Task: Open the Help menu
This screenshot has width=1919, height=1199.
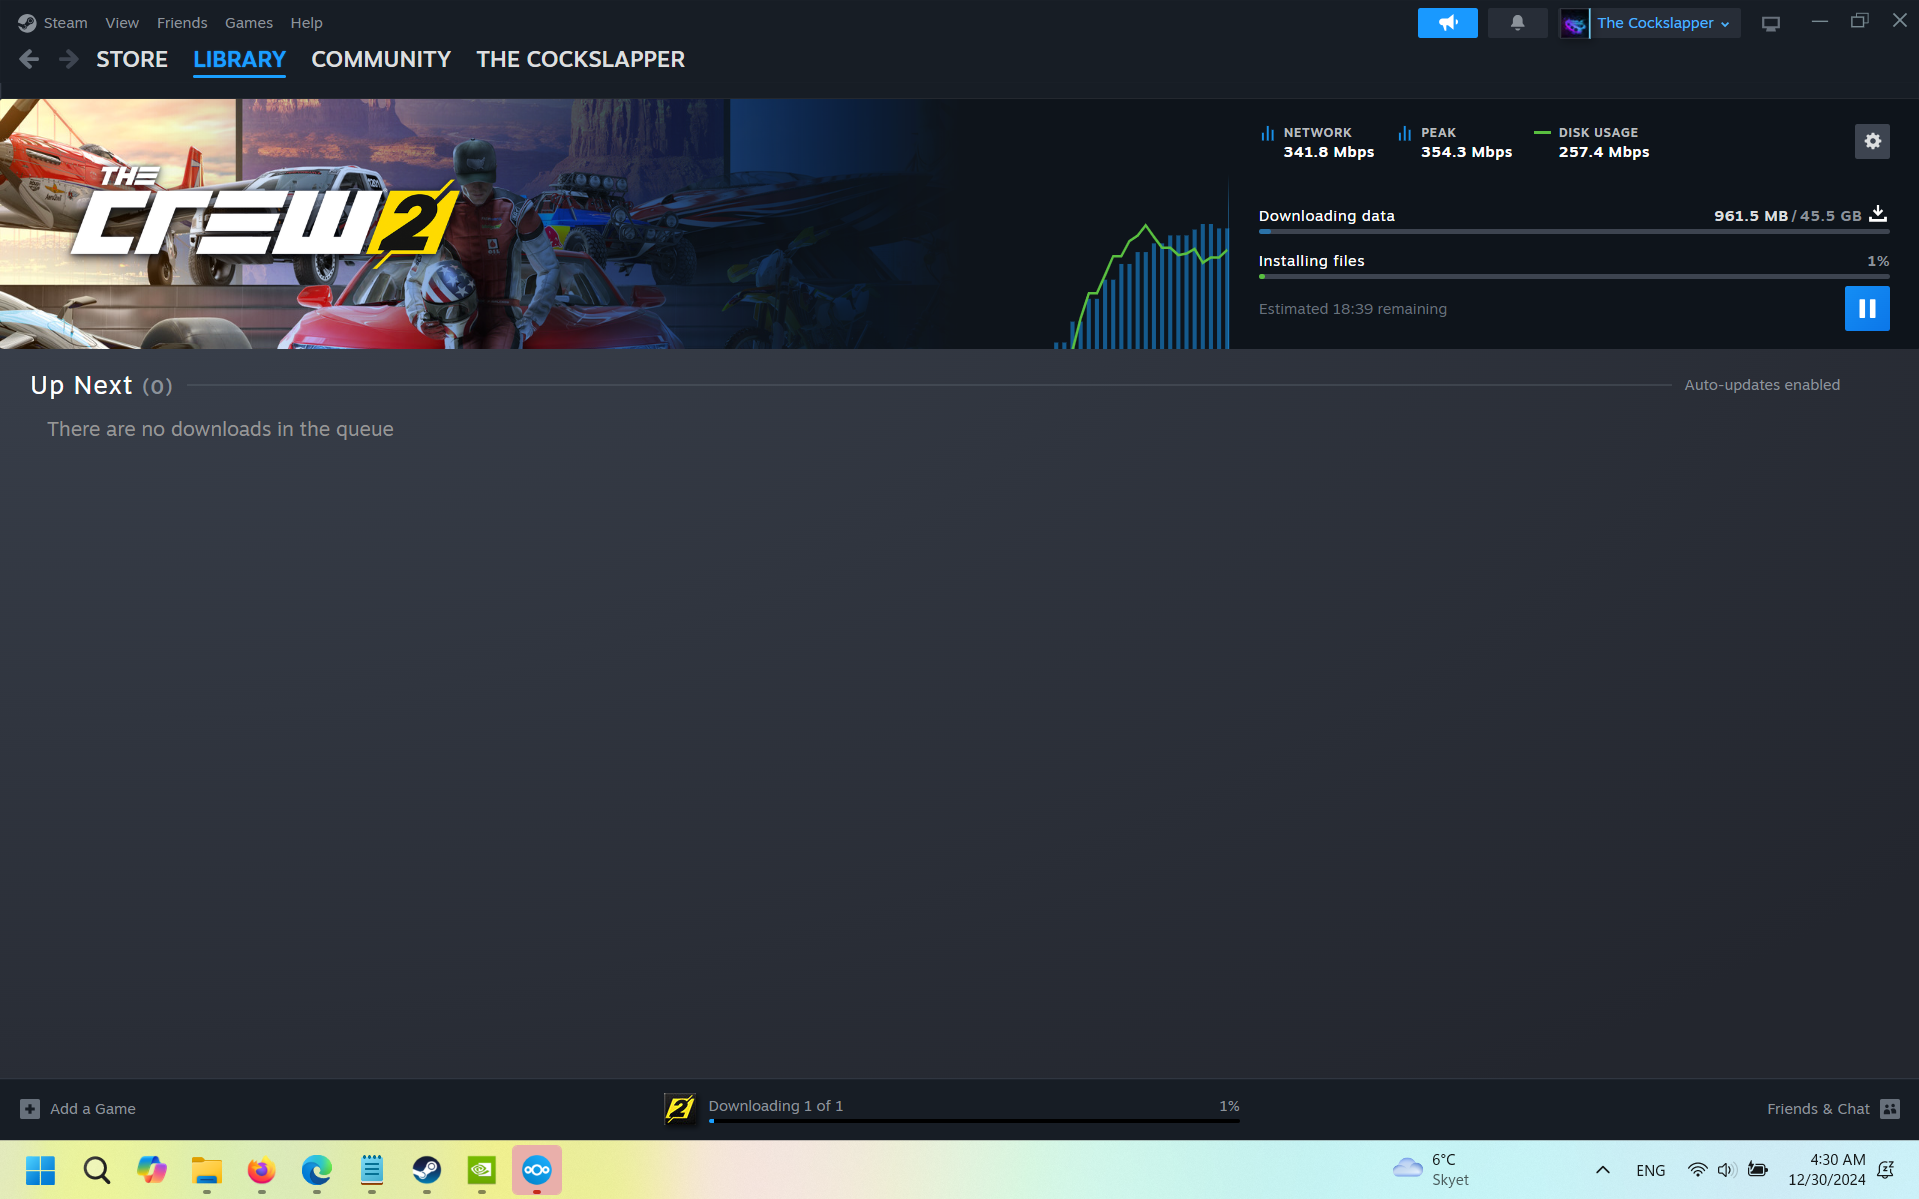Action: [x=306, y=23]
